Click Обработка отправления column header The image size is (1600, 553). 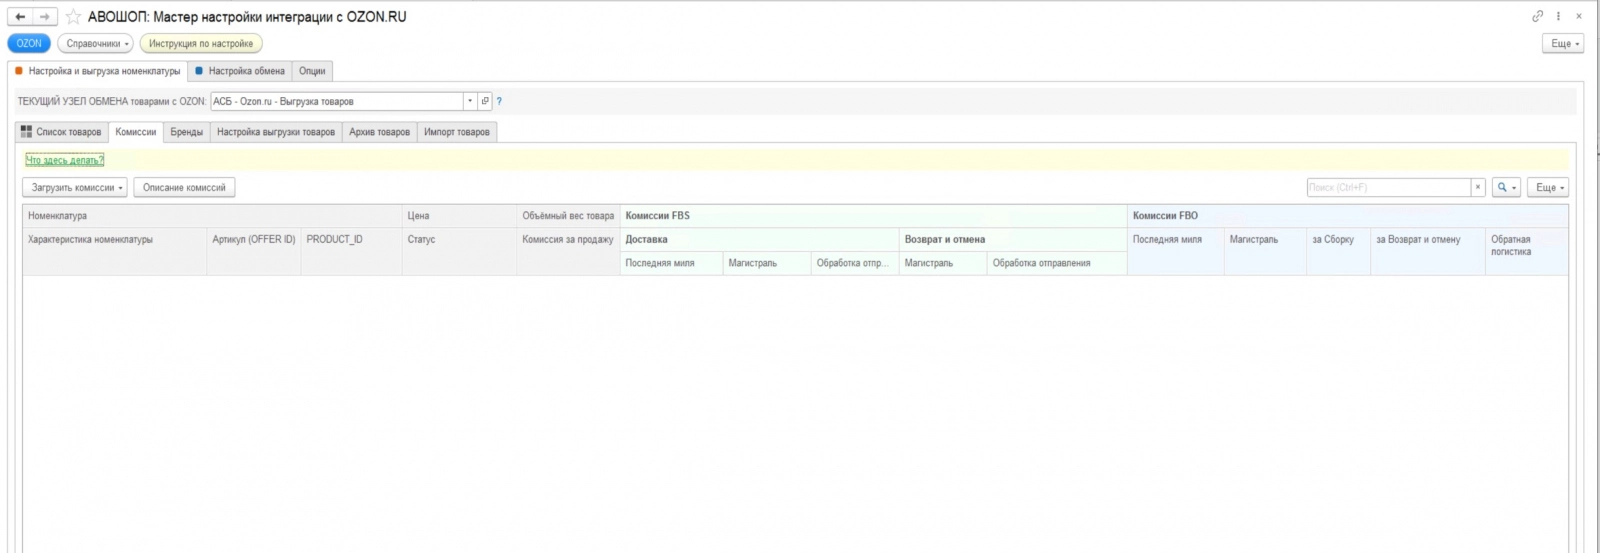coord(1057,263)
